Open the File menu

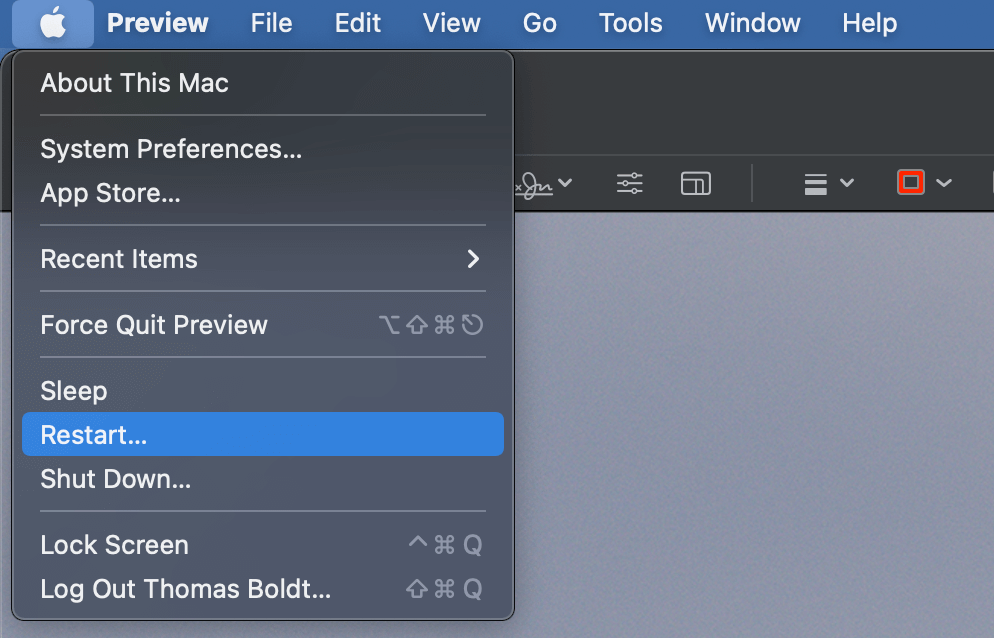[x=271, y=23]
